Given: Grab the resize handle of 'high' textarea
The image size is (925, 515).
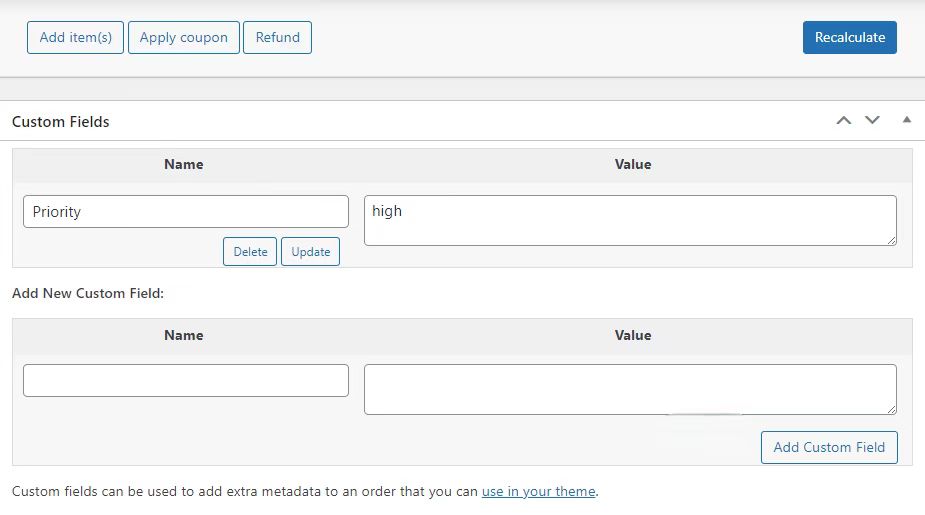Looking at the screenshot, I should pos(891,240).
